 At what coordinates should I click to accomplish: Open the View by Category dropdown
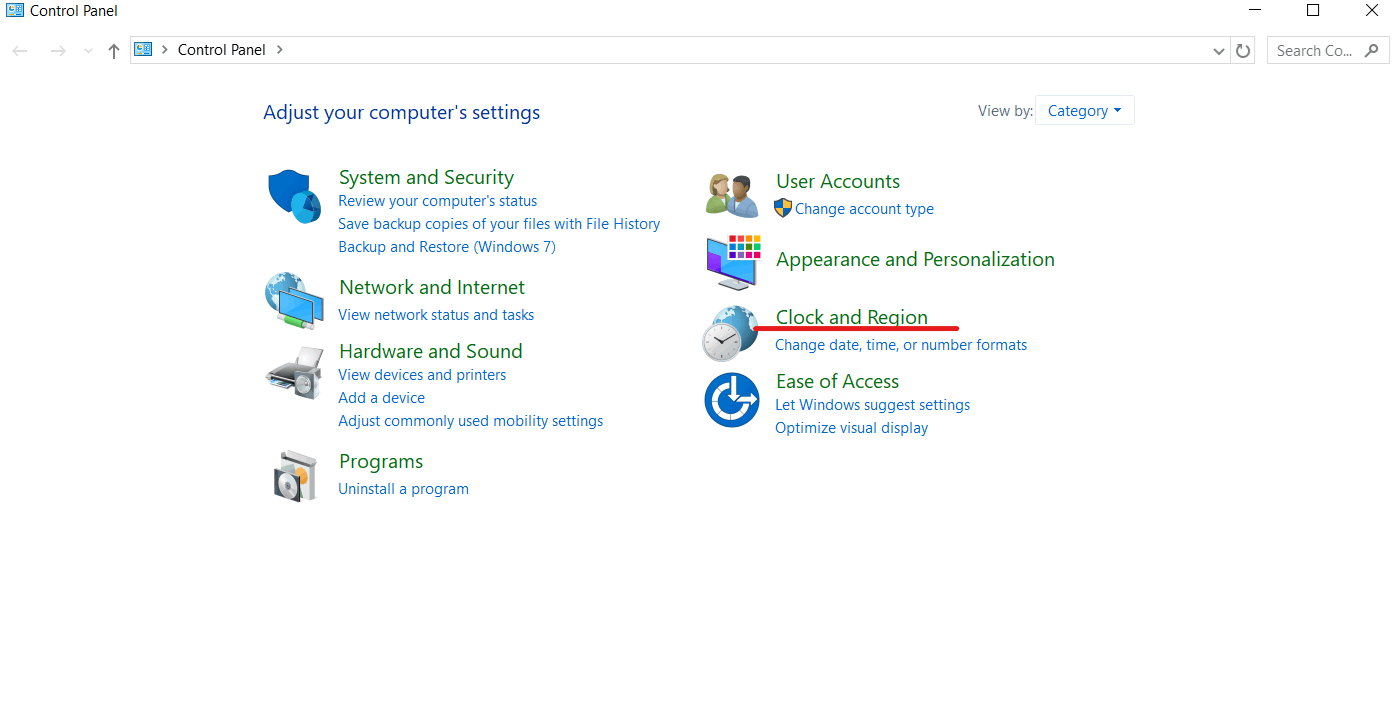[x=1084, y=111]
